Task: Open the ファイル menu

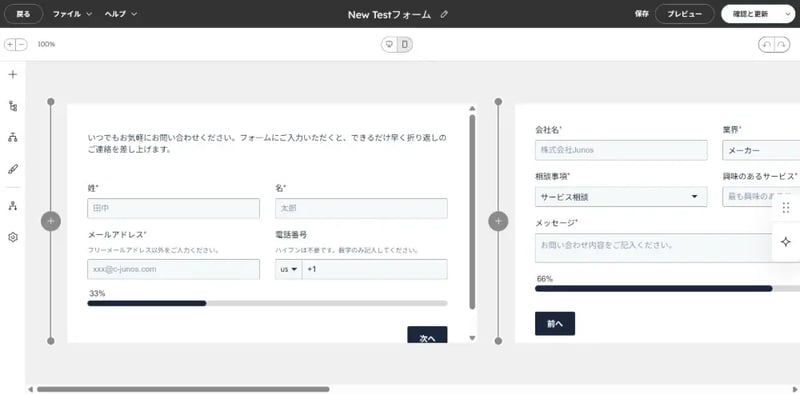Action: click(72, 14)
